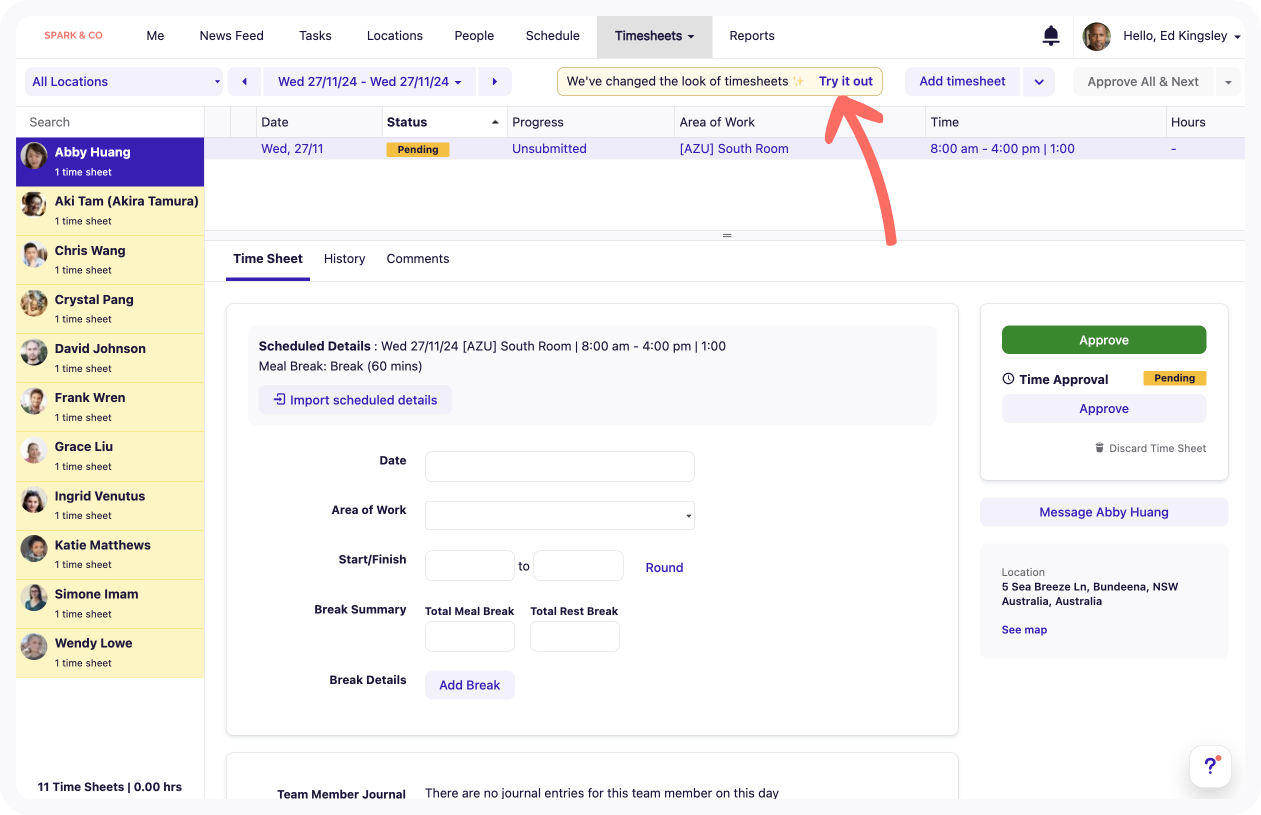Click the Spark & Co logo
Viewport: 1261px width, 815px height.
73,36
